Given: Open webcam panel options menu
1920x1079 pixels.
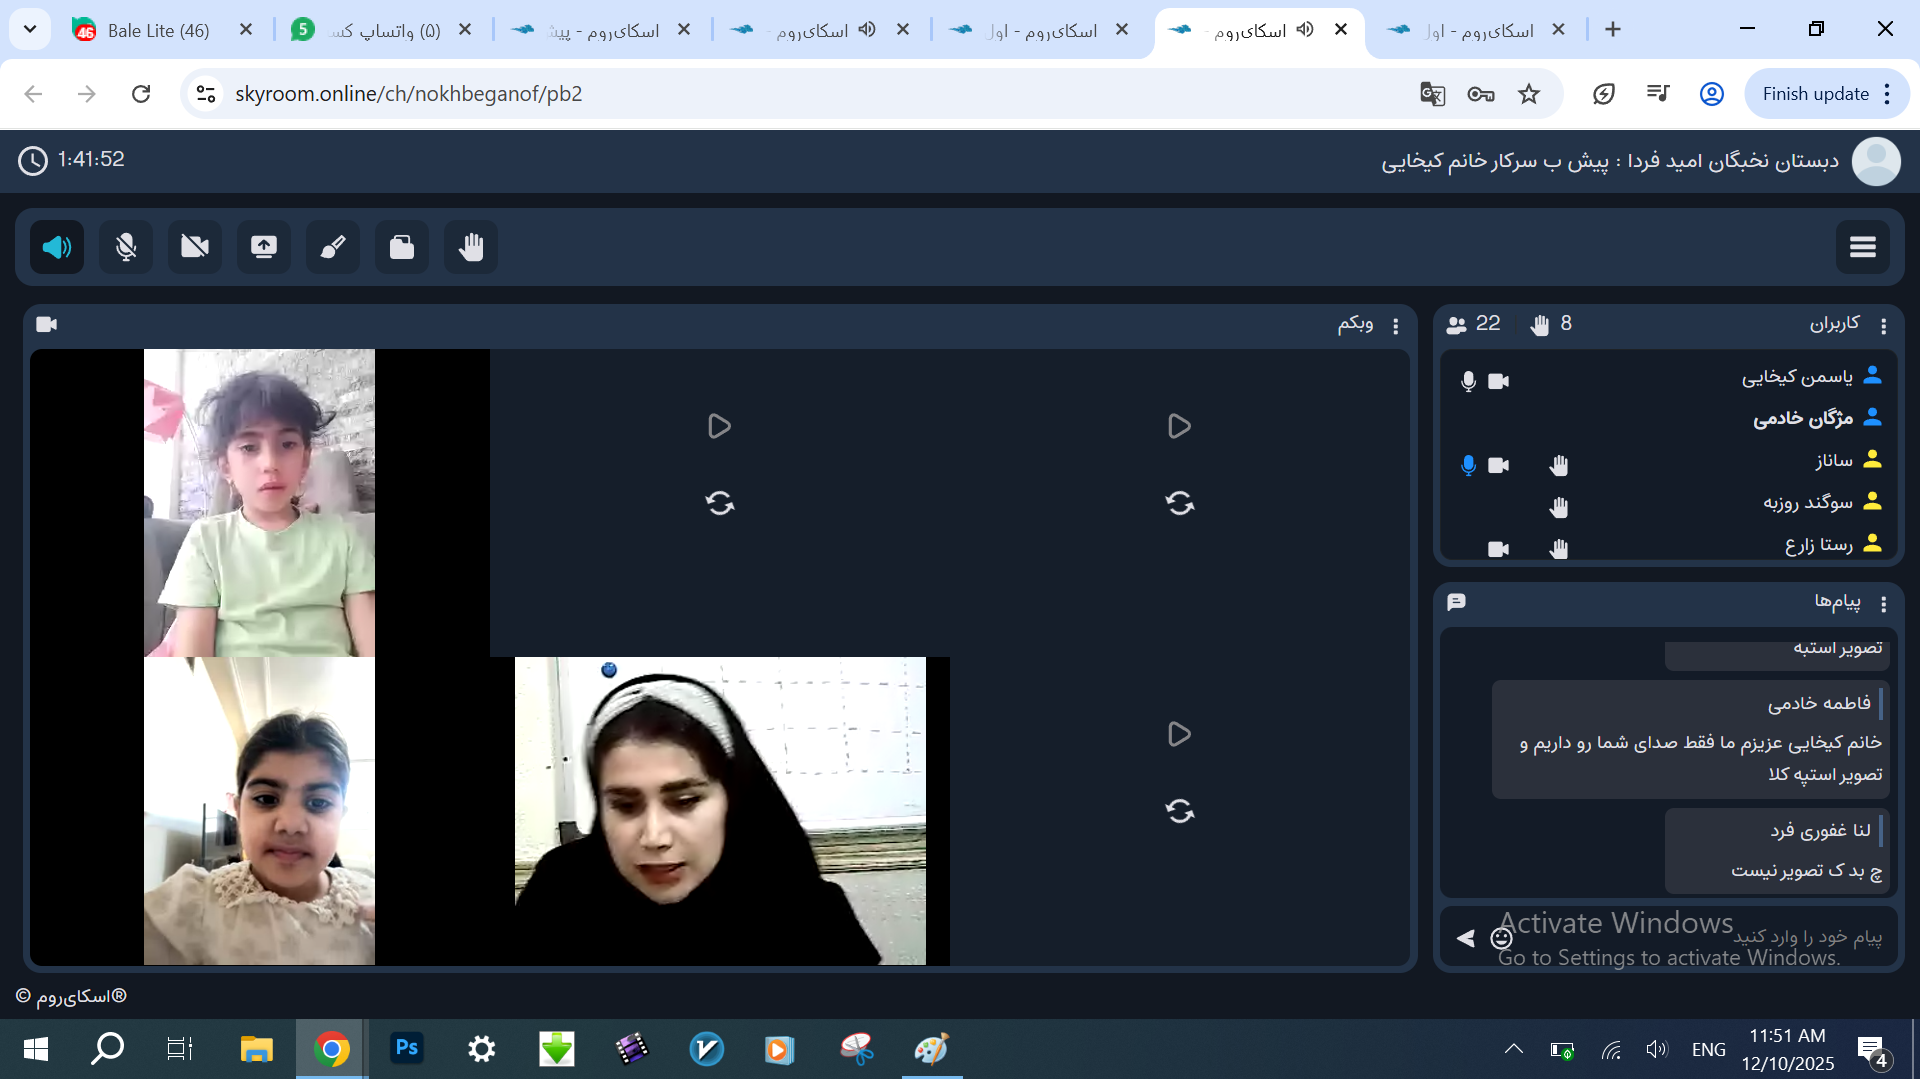Looking at the screenshot, I should (1396, 326).
